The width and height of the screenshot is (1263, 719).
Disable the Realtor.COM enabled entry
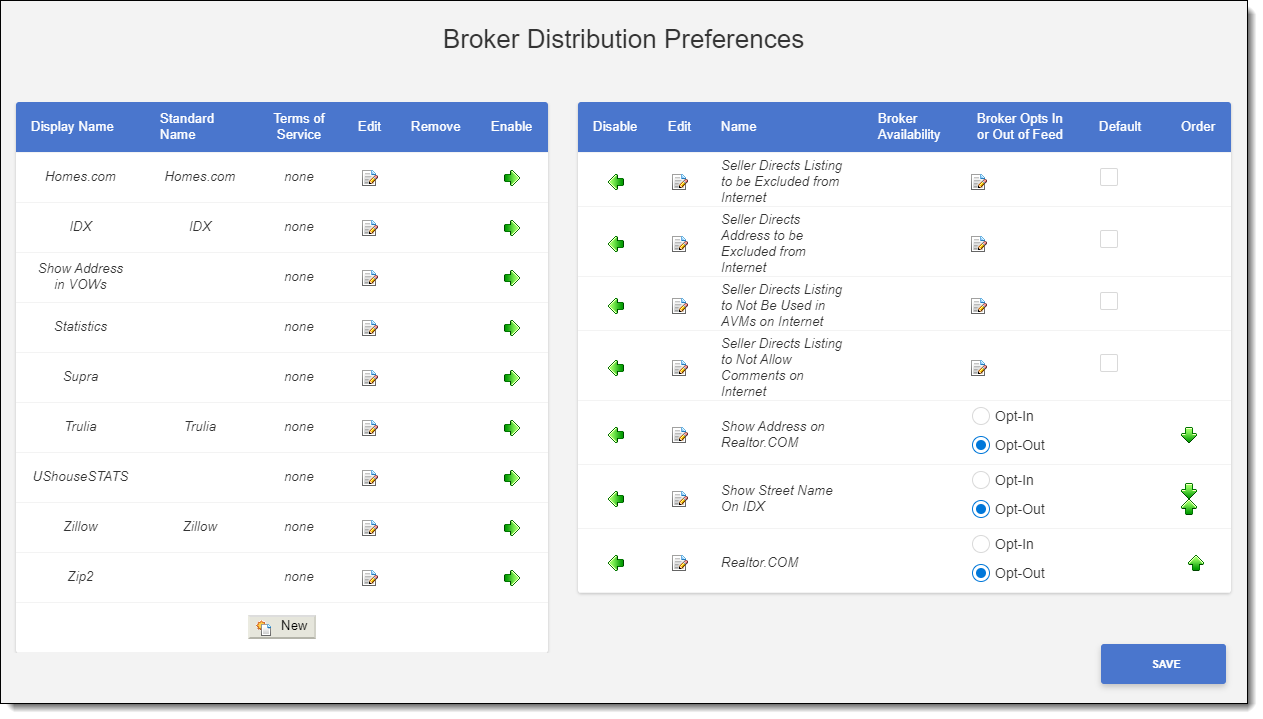[x=616, y=563]
